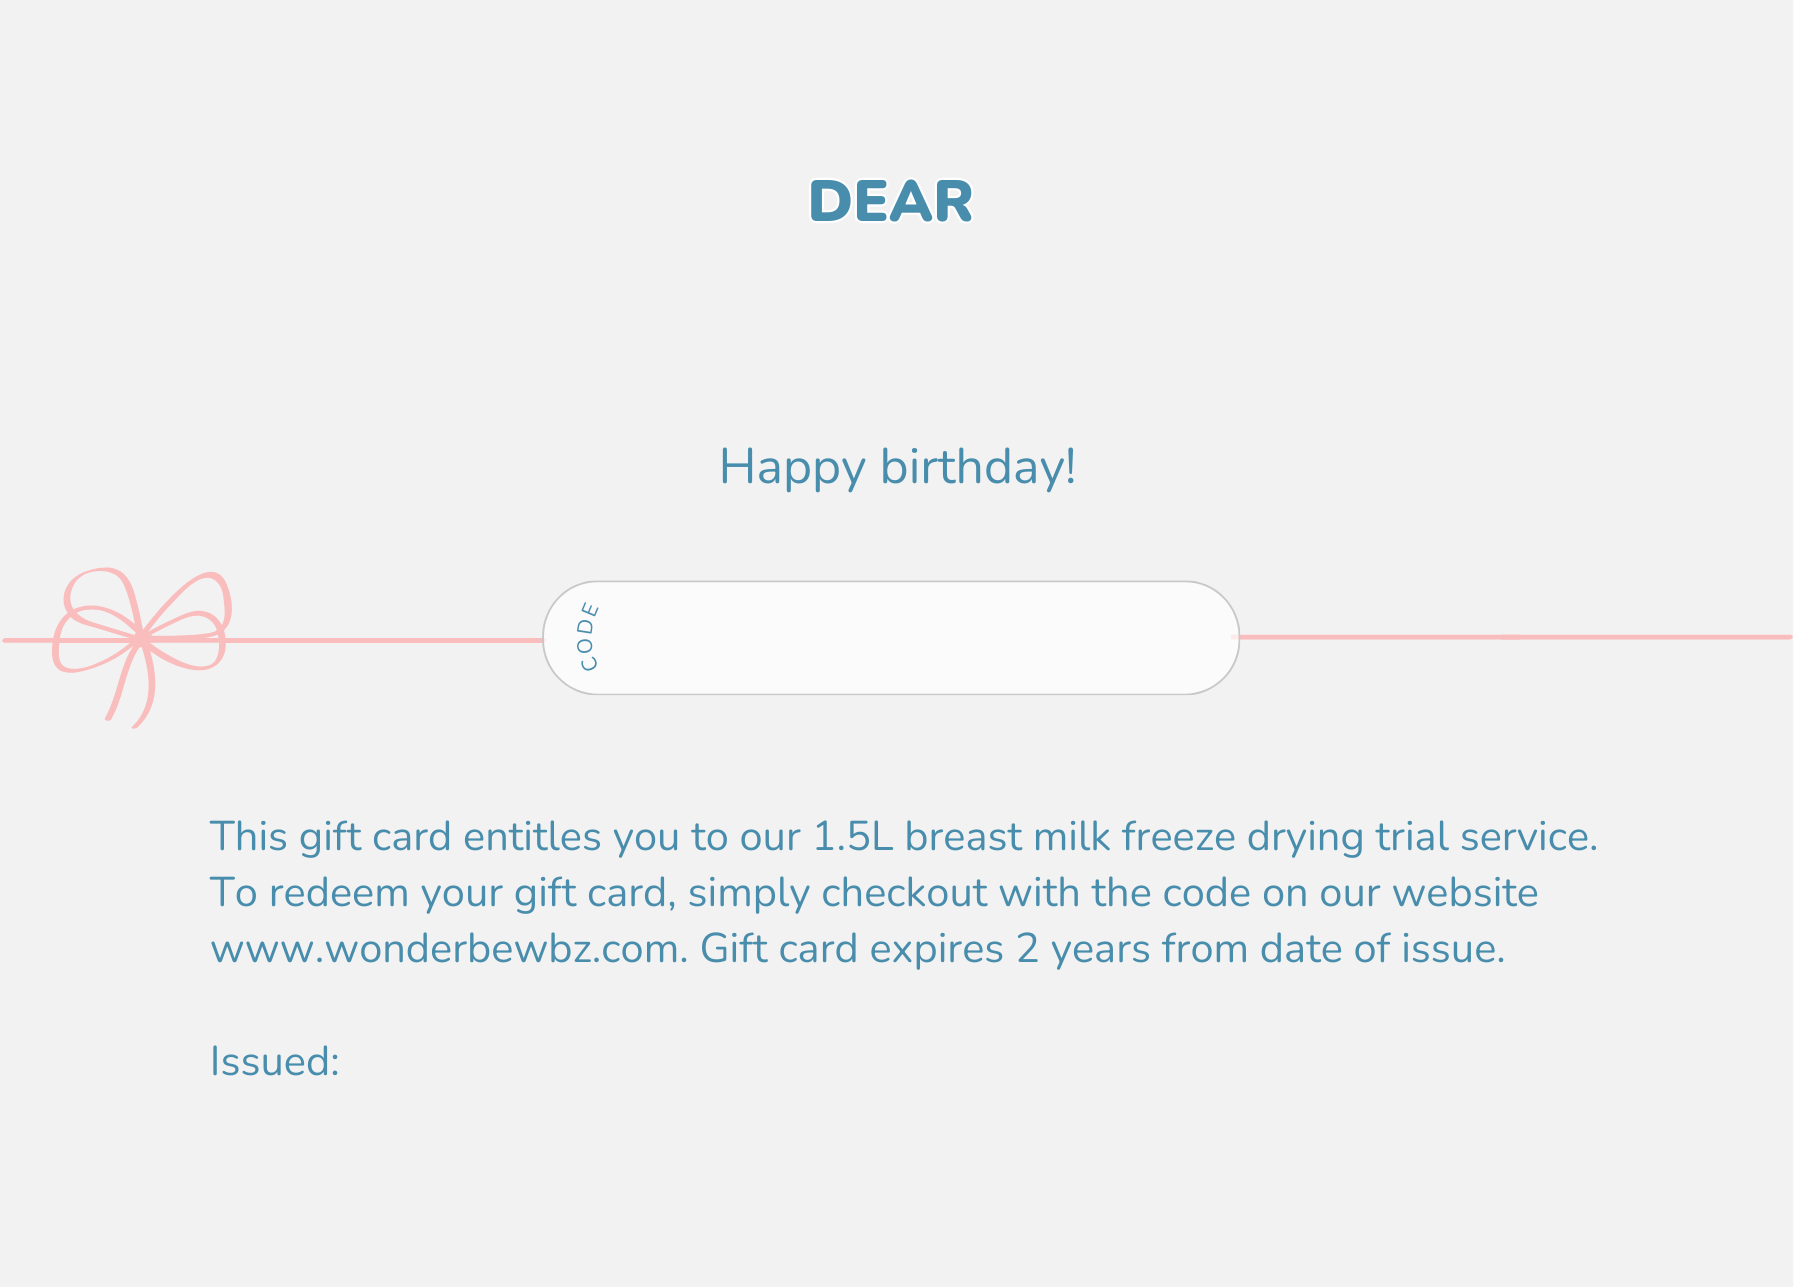The height and width of the screenshot is (1287, 1795).
Task: Click the "This gift card entitles" sentence start
Action: coord(330,836)
